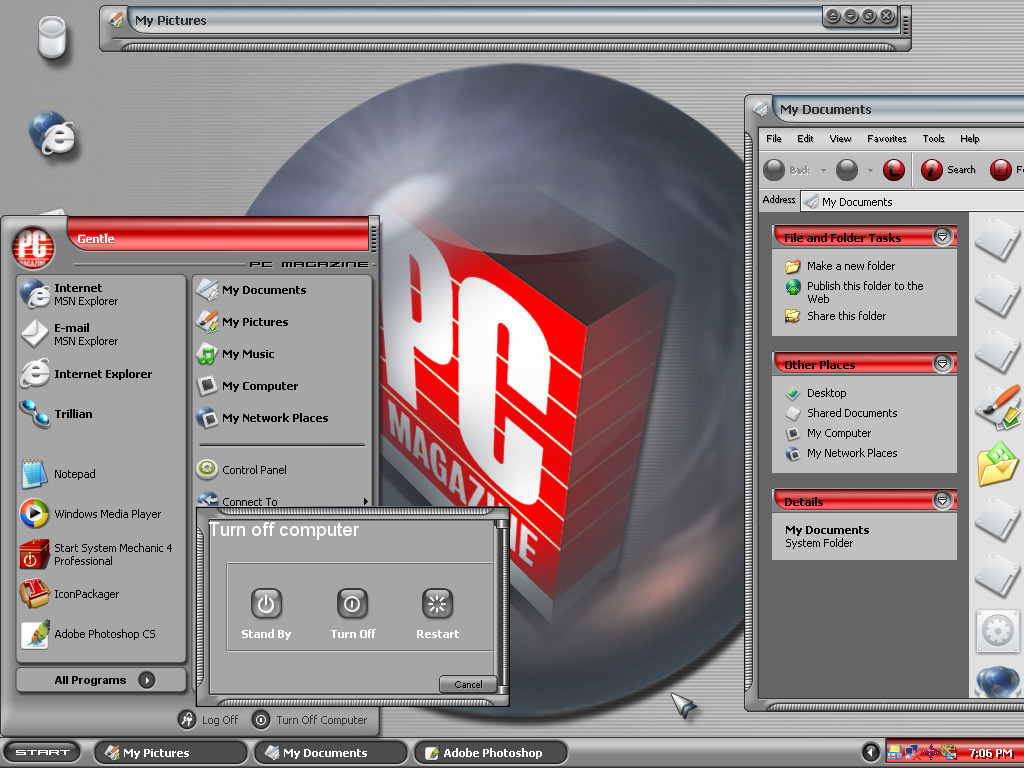Open Back history dropdown arrow
The height and width of the screenshot is (768, 1024).
pos(823,170)
